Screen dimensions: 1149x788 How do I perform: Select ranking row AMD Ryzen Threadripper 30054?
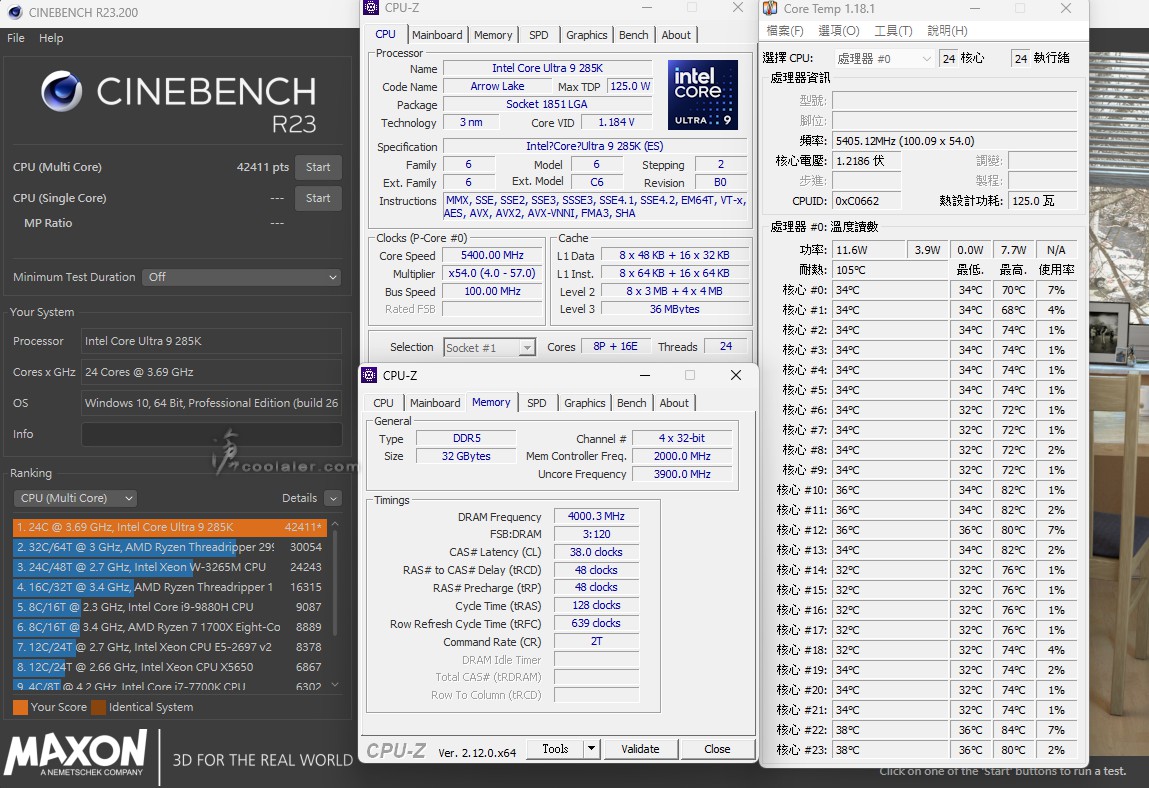[170, 547]
